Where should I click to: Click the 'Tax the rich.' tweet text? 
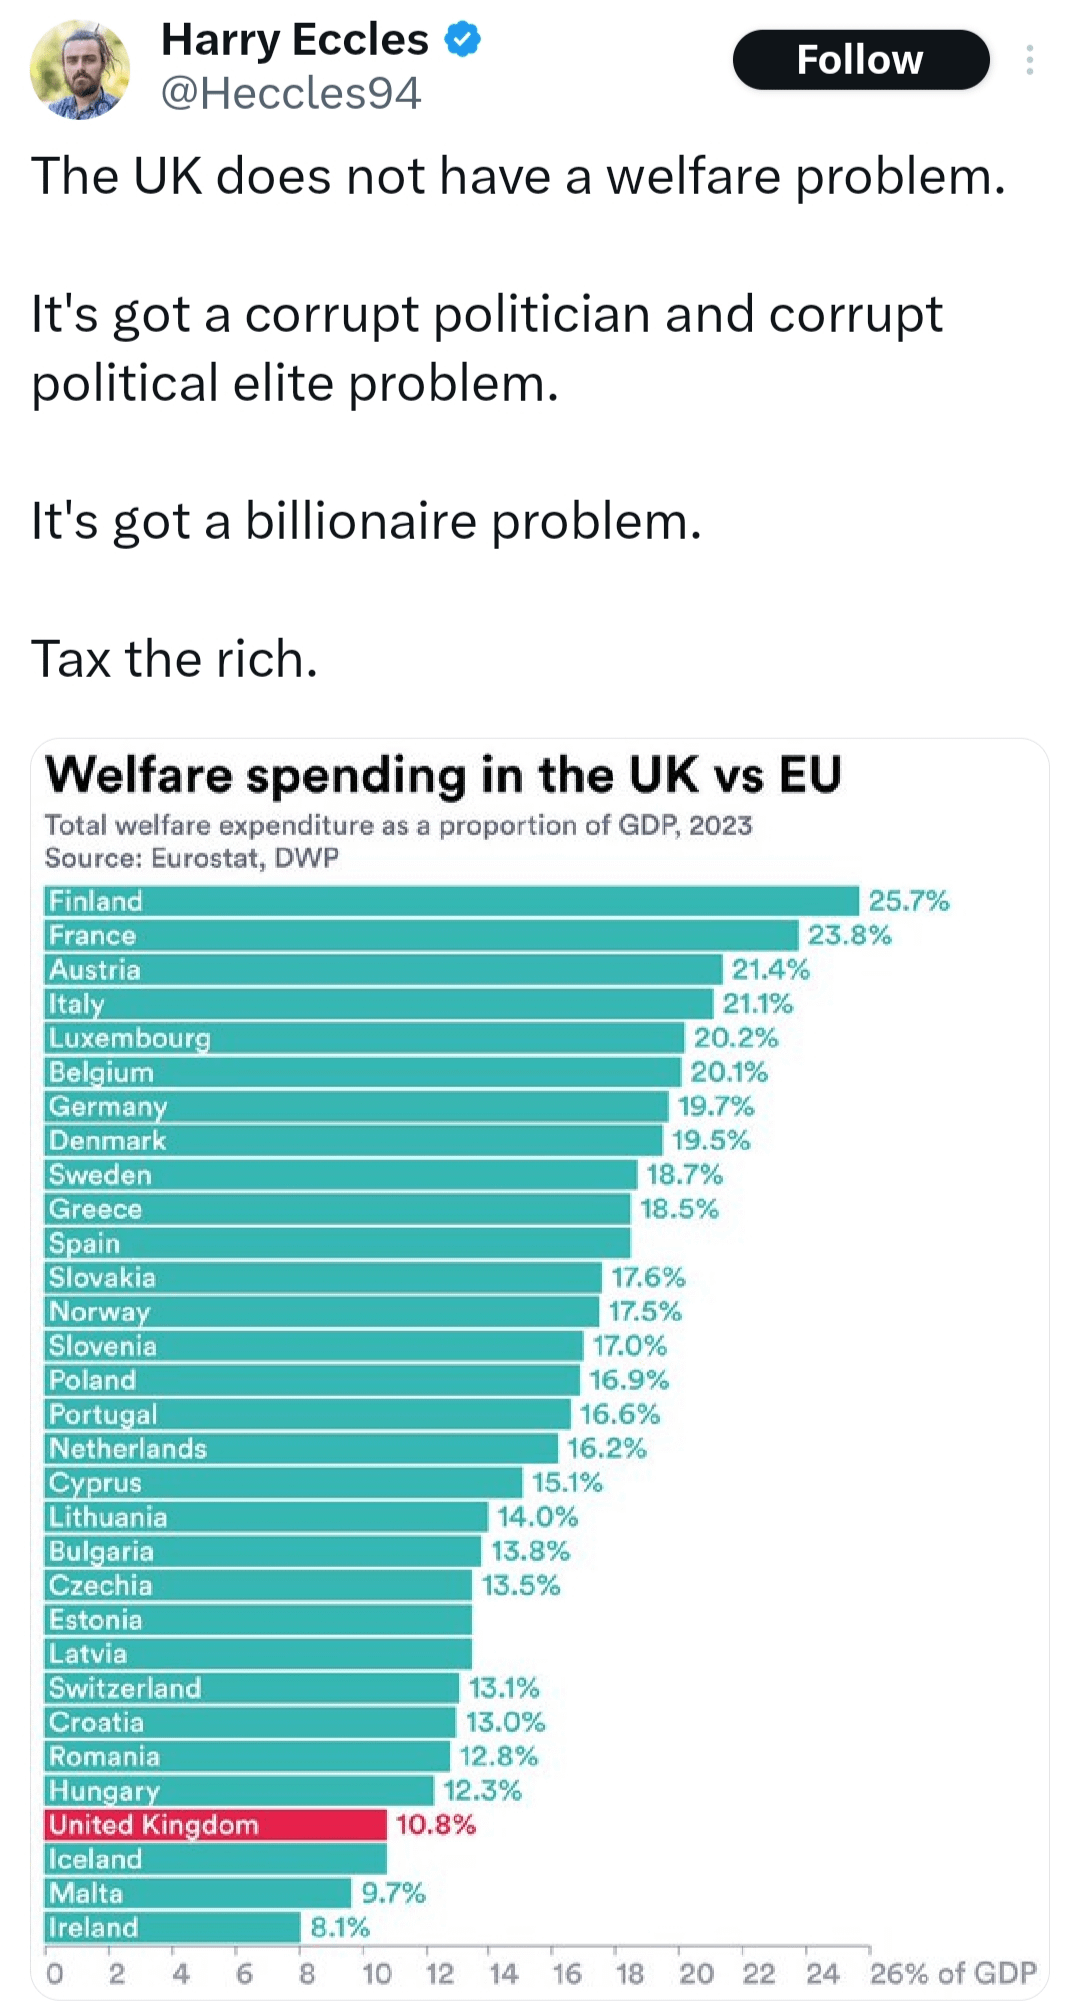175,659
